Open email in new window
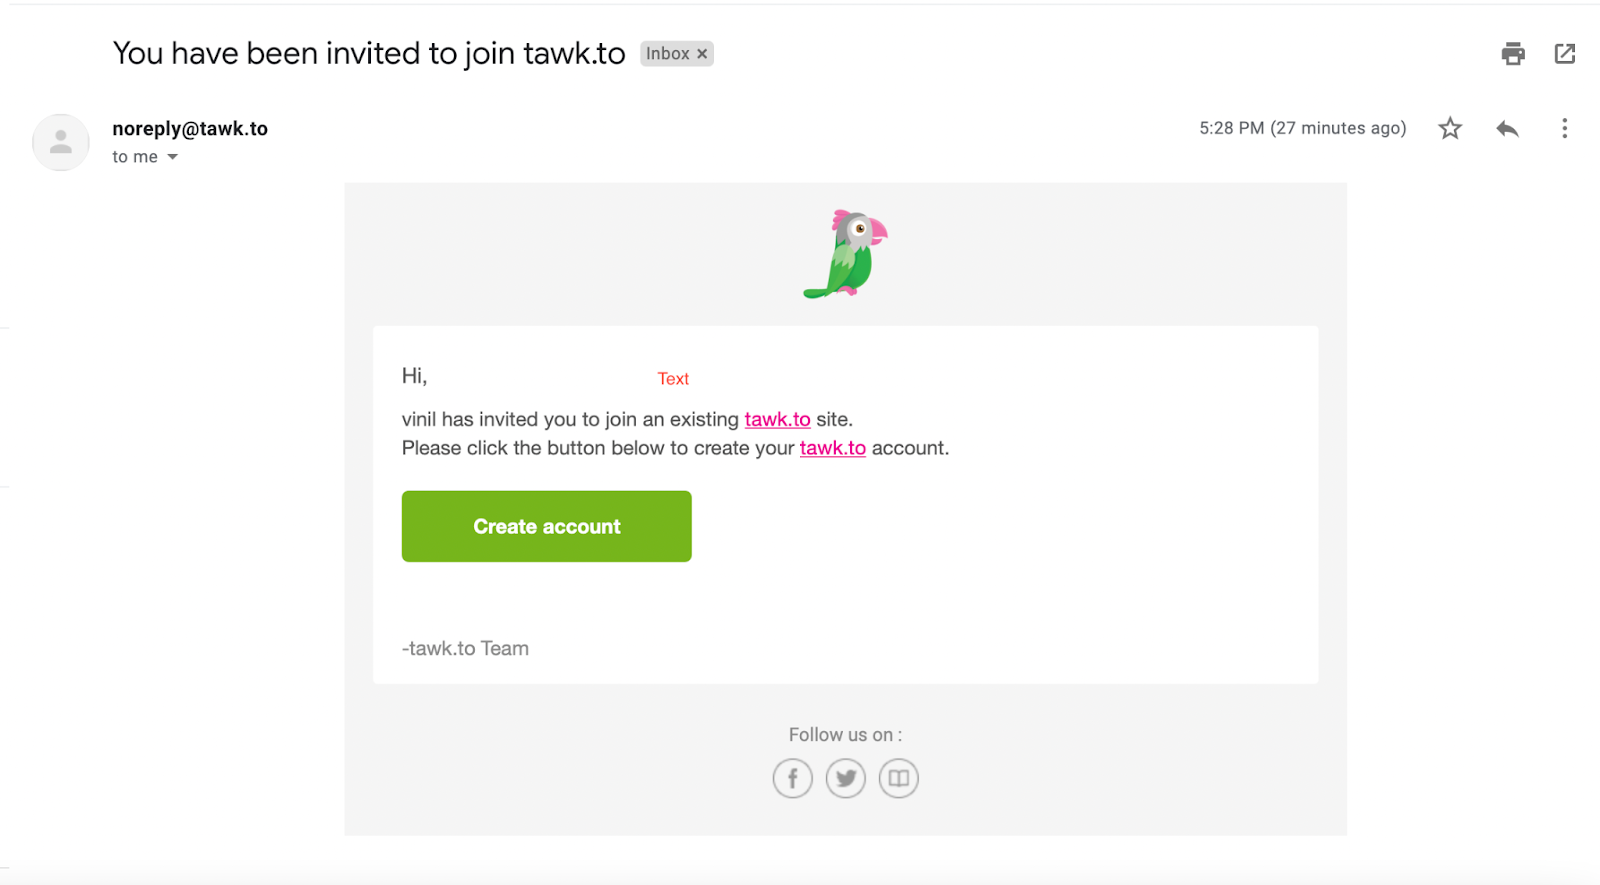1600x885 pixels. (x=1565, y=54)
